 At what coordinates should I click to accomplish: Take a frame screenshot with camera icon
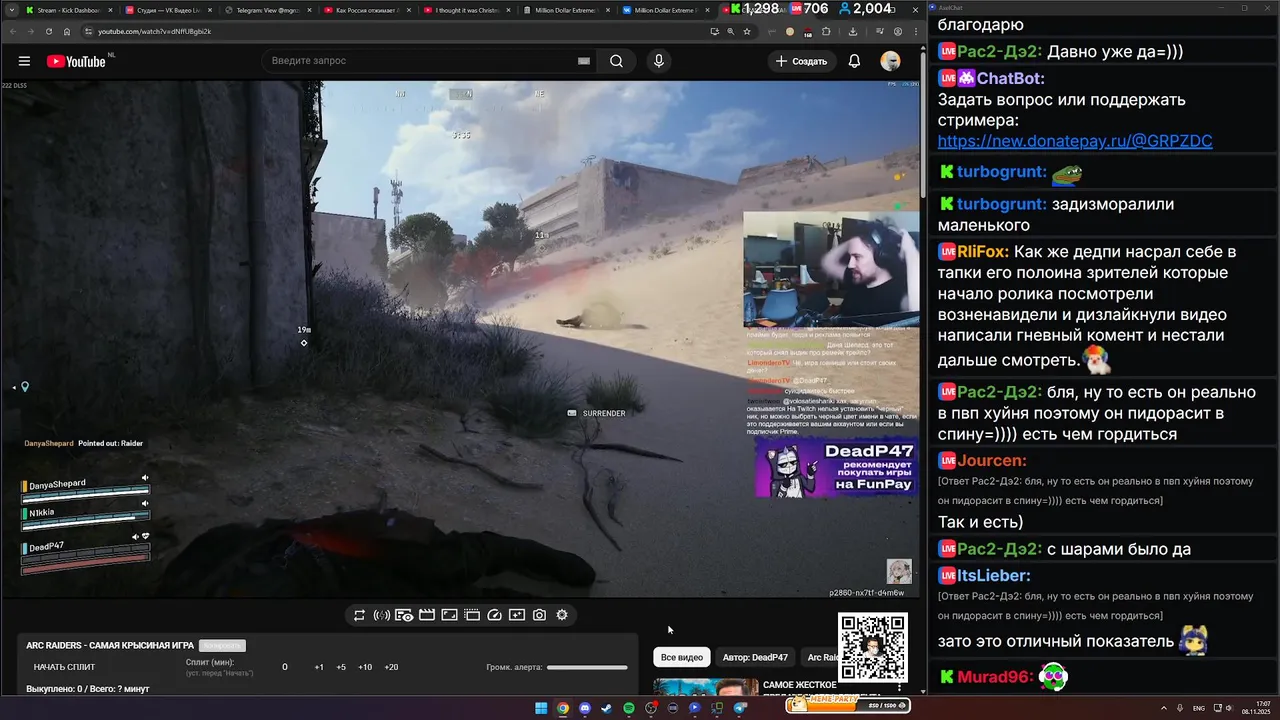tap(539, 615)
